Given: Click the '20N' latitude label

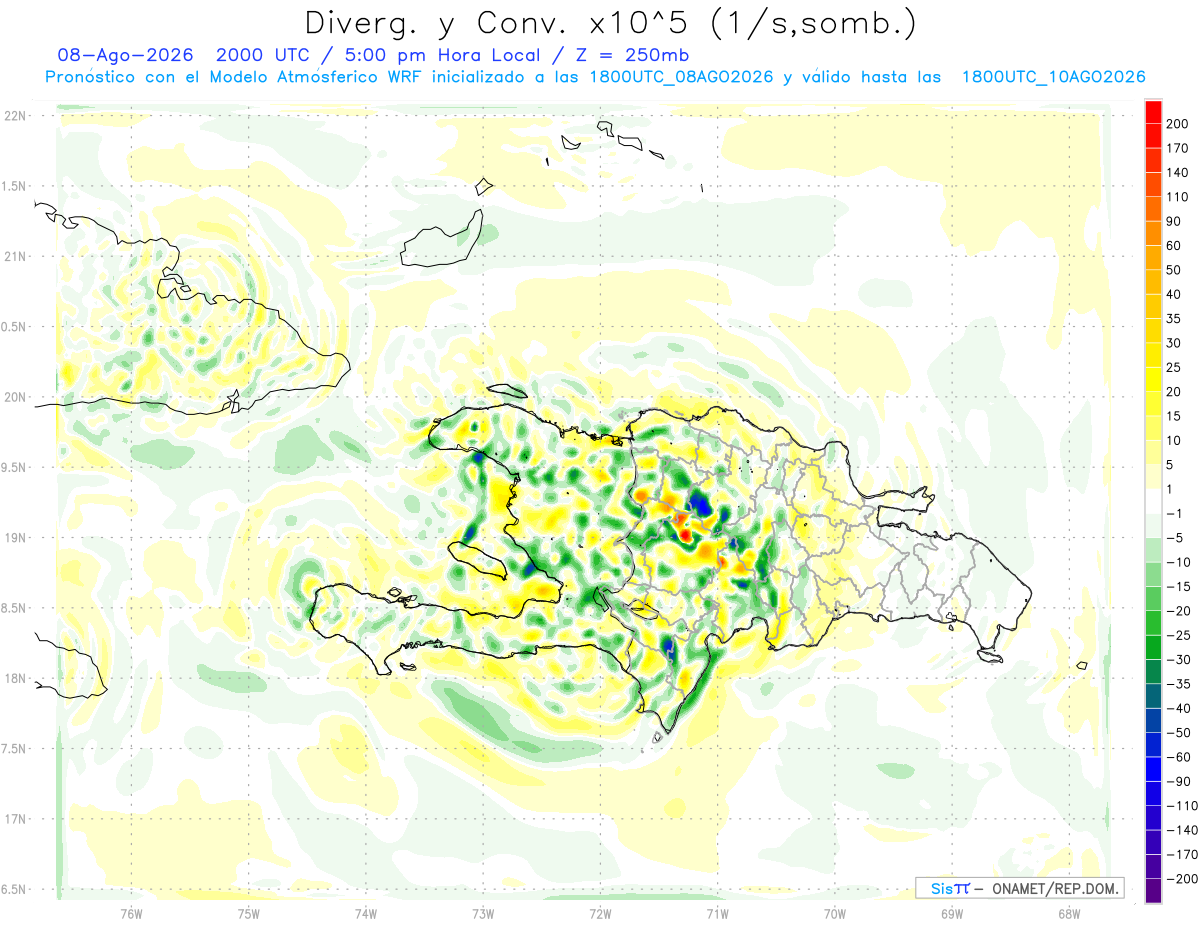Looking at the screenshot, I should coord(14,397).
